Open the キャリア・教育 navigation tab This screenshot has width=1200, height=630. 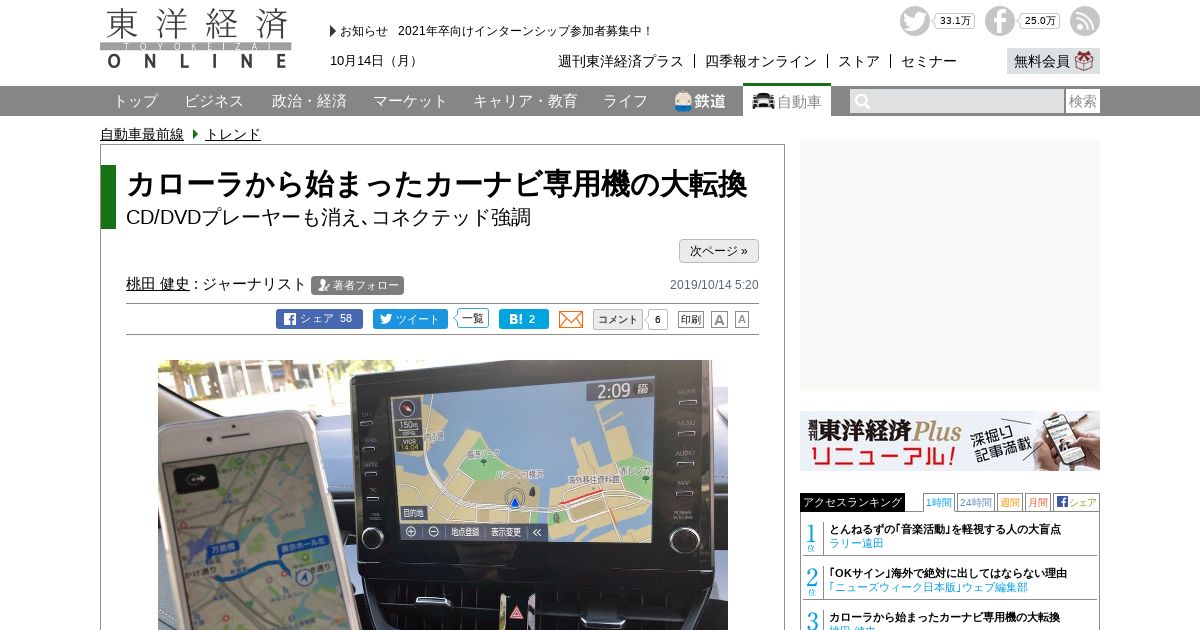[525, 101]
